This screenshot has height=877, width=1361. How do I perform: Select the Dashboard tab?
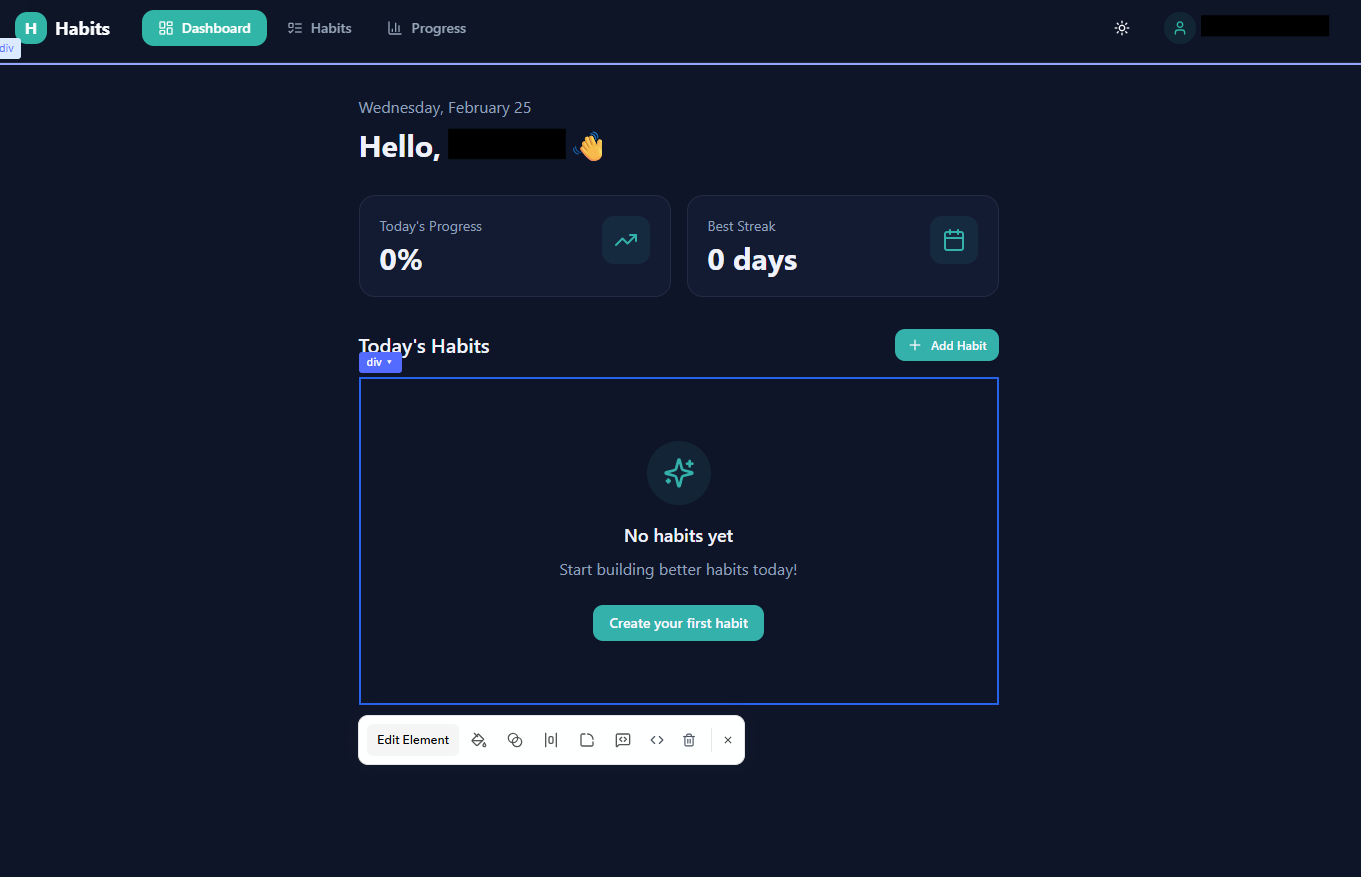click(x=204, y=28)
